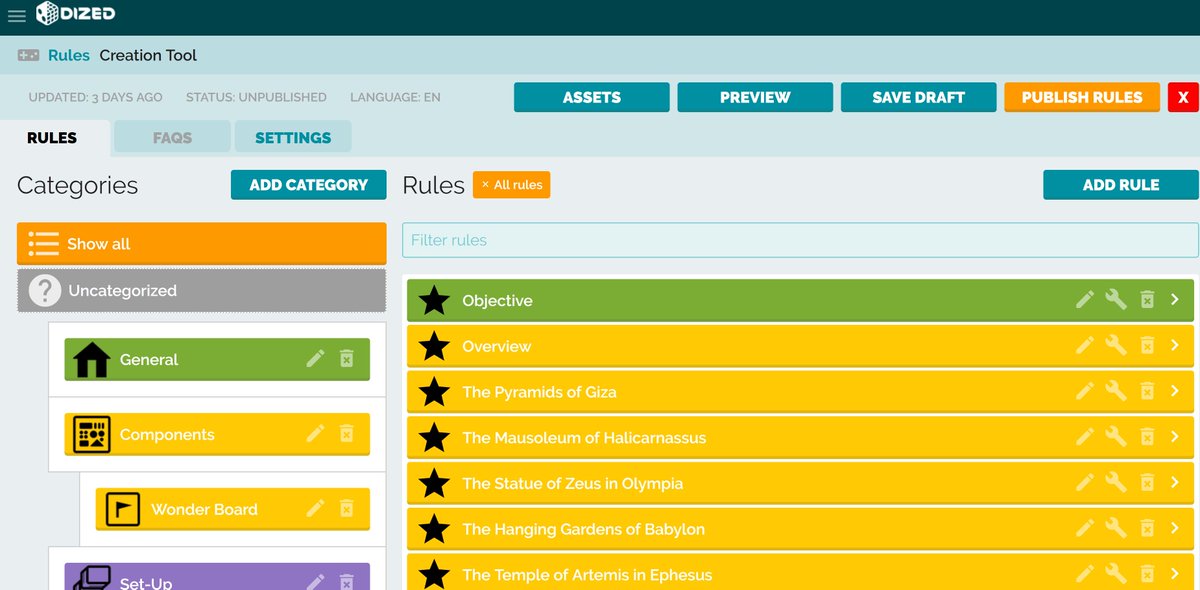Edit The Mausoleum of Halicarnassus rule
1200x590 pixels.
1085,437
